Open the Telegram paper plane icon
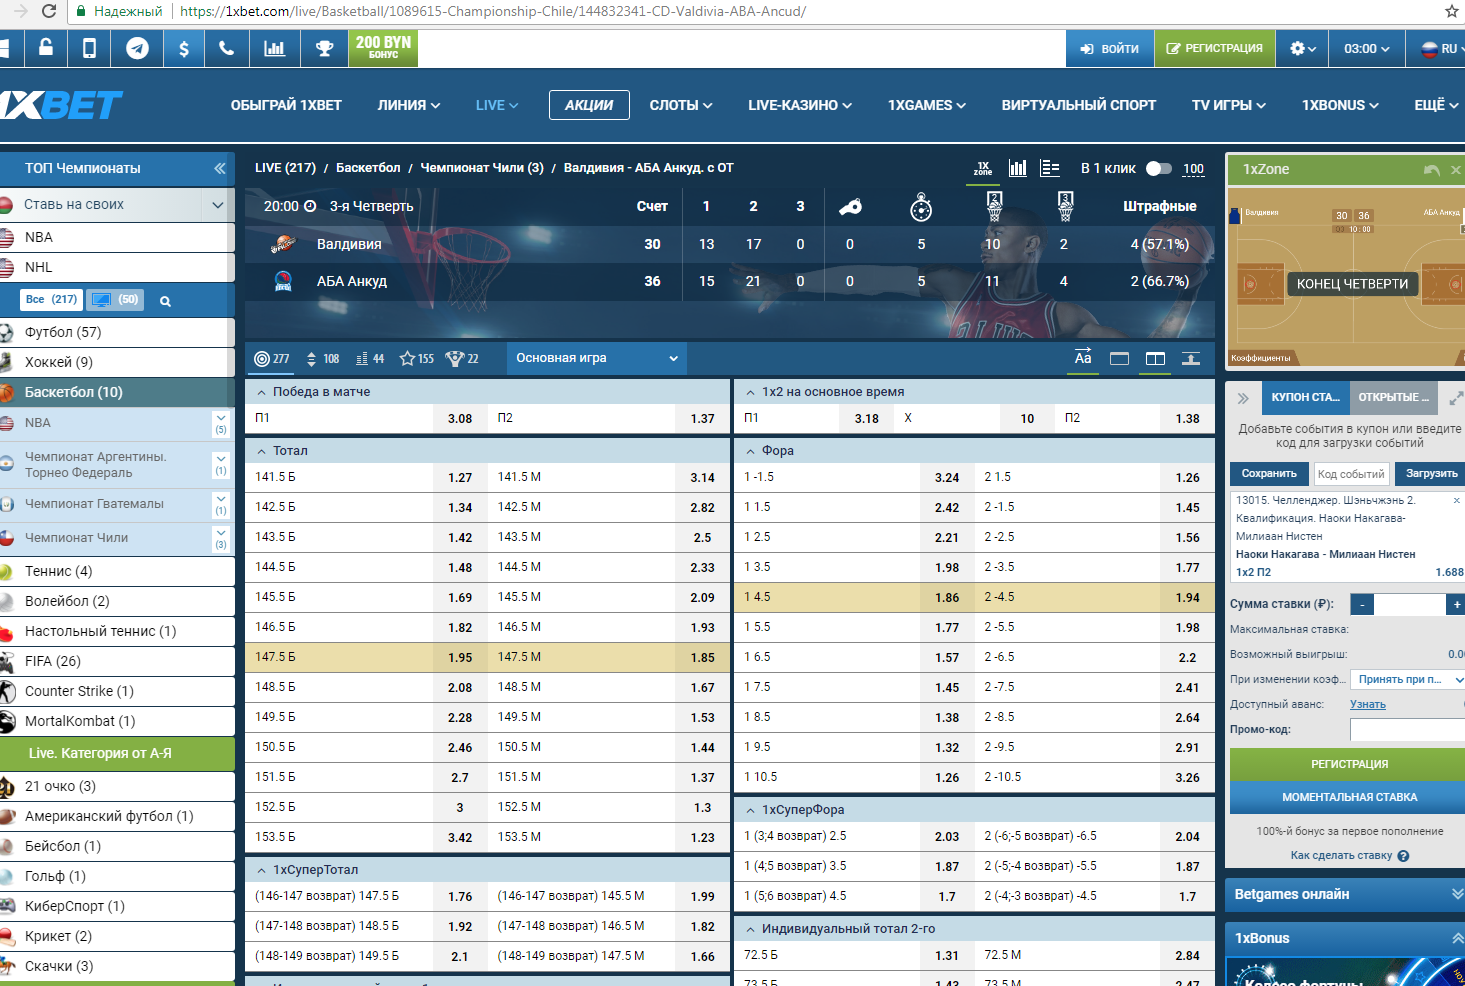The height and width of the screenshot is (986, 1465). [137, 48]
